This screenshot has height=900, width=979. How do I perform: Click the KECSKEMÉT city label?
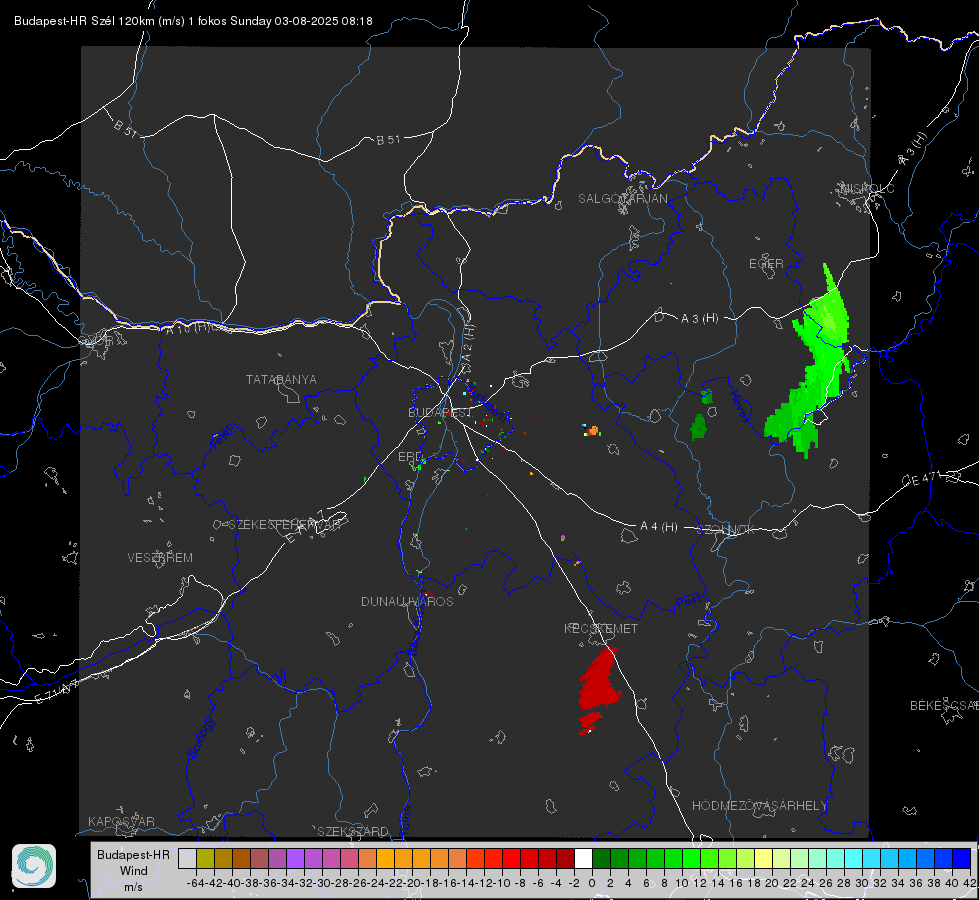click(601, 628)
